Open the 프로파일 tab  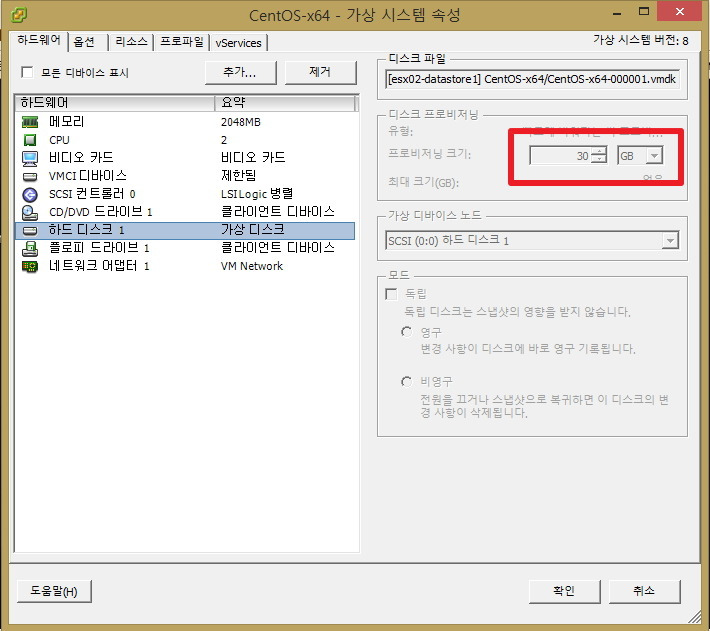pyautogui.click(x=182, y=42)
